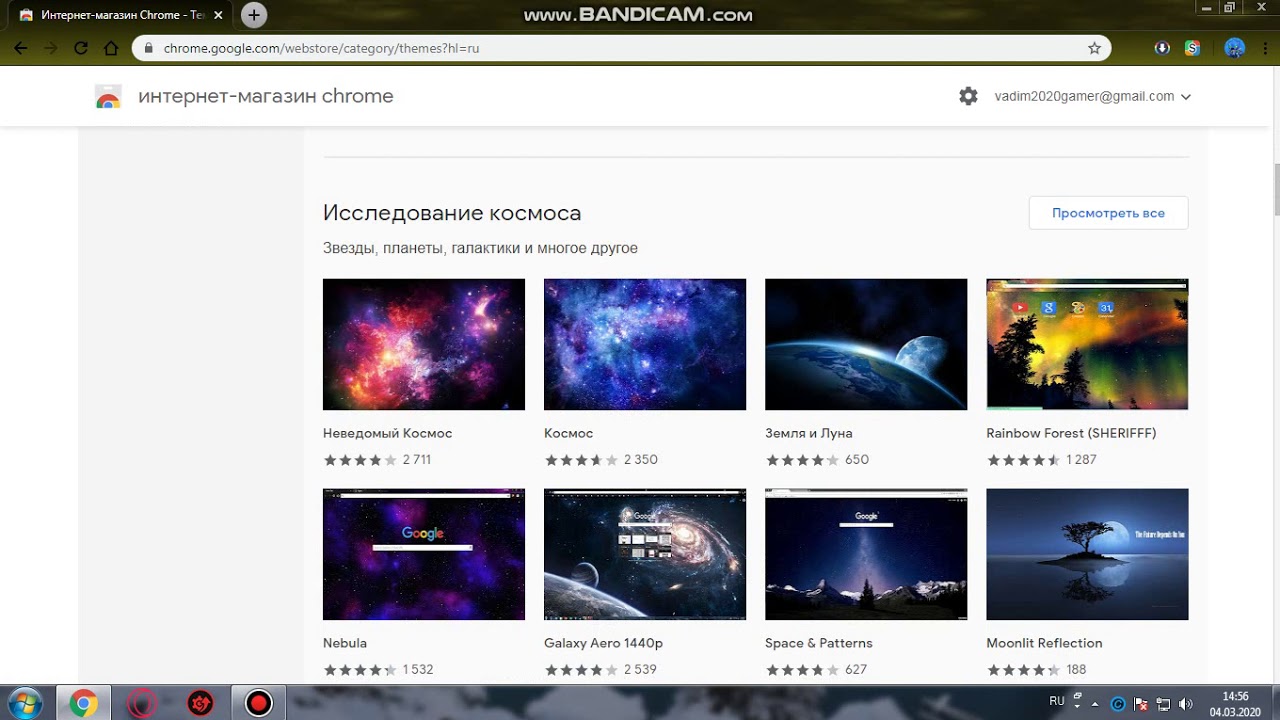1280x720 pixels.
Task: Go to the browser home page icon
Action: coord(112,48)
